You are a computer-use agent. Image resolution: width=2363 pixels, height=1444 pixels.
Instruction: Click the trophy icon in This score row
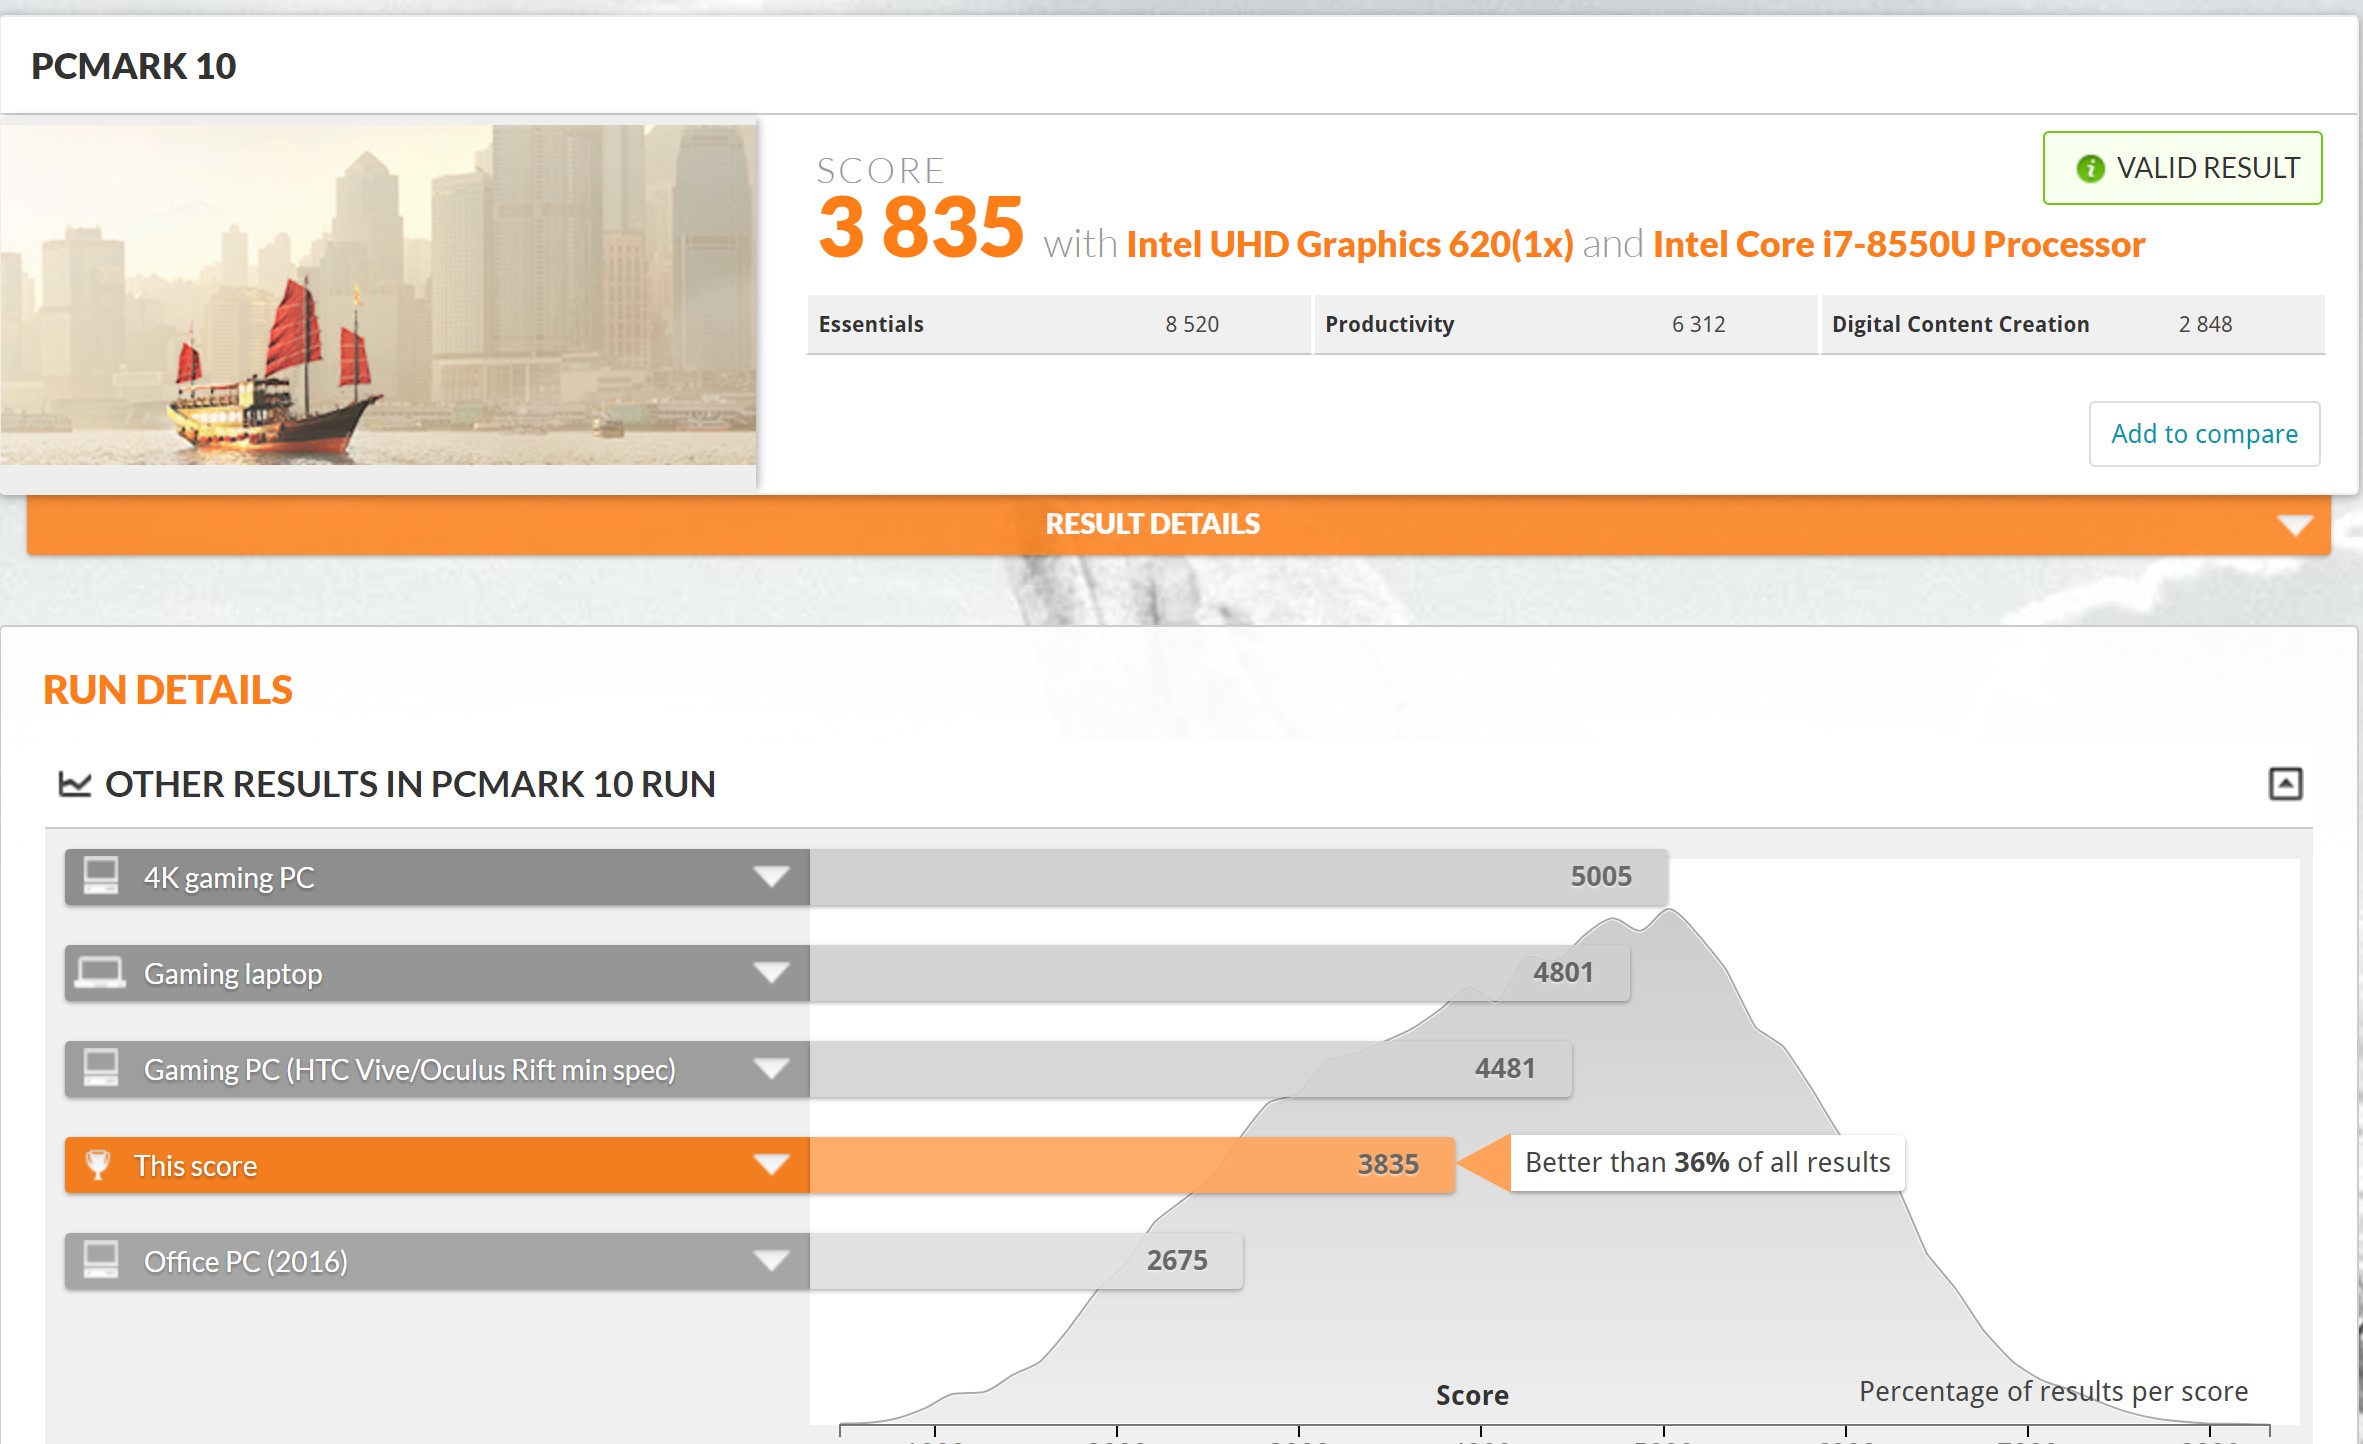98,1164
